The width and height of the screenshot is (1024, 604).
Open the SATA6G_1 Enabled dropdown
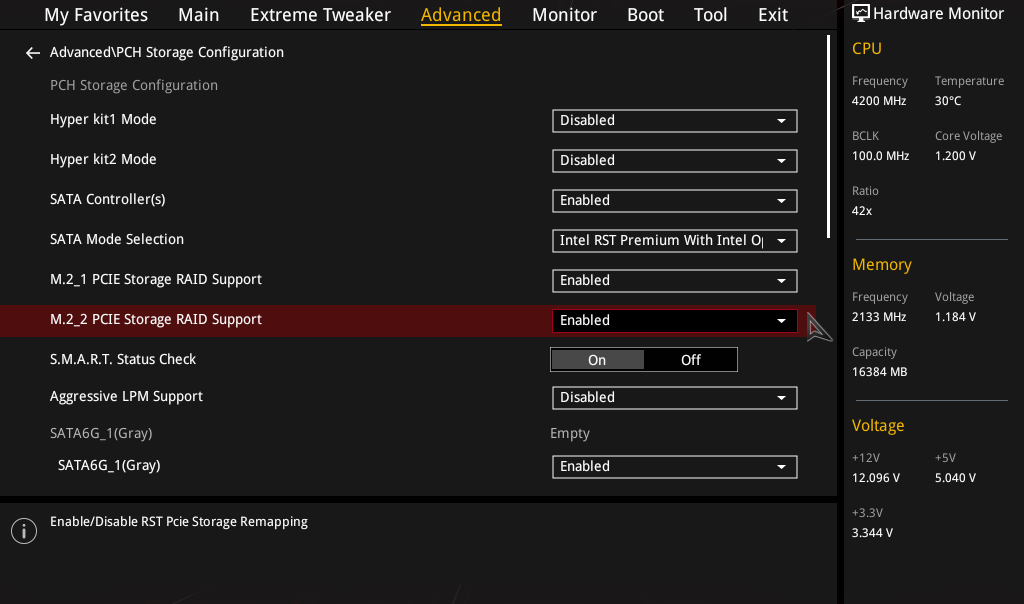click(x=674, y=466)
